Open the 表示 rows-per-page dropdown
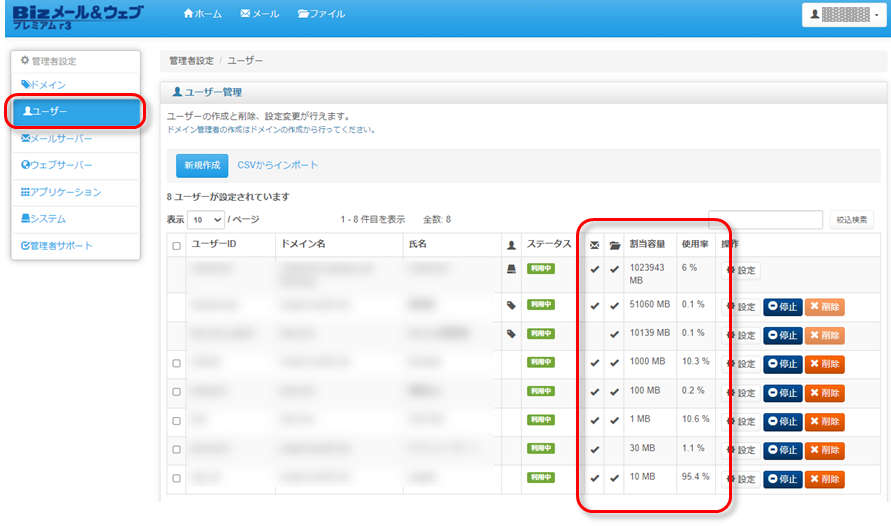 (206, 219)
